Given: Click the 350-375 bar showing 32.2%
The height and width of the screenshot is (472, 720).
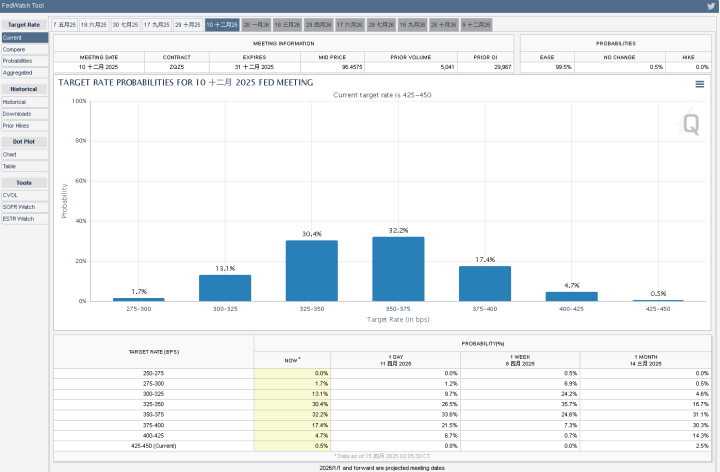Looking at the screenshot, I should point(398,269).
